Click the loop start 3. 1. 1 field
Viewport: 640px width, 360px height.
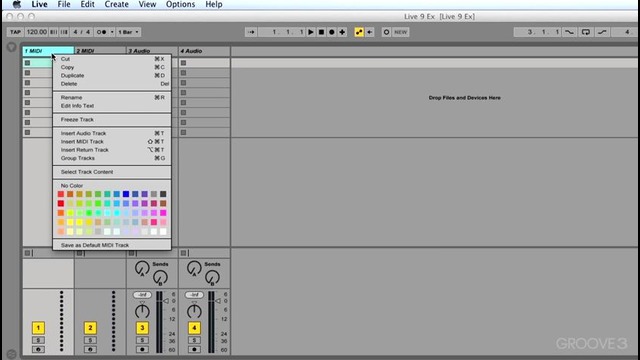click(538, 32)
